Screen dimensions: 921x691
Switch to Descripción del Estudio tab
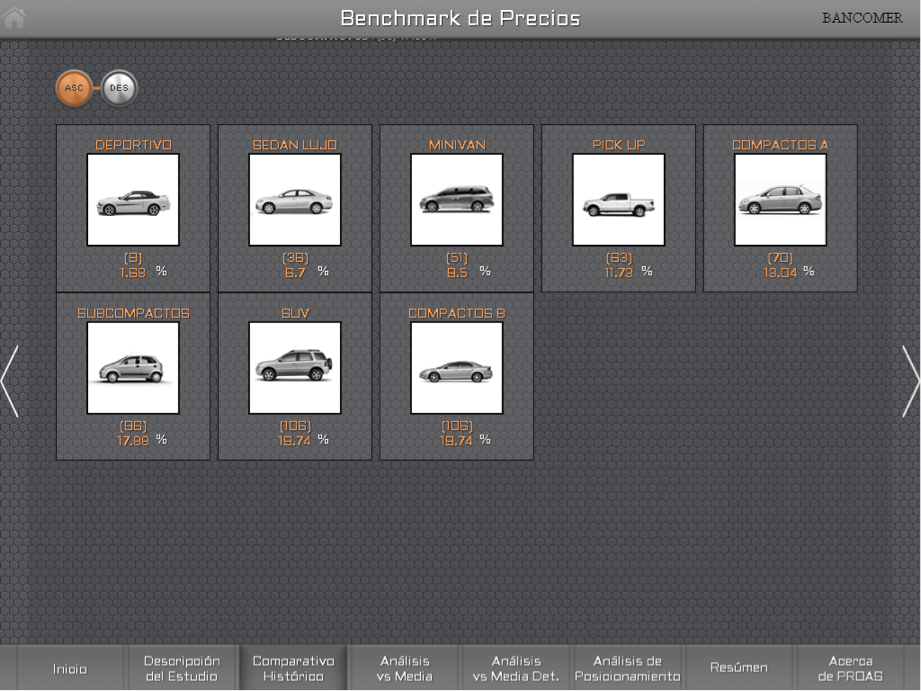coord(181,668)
